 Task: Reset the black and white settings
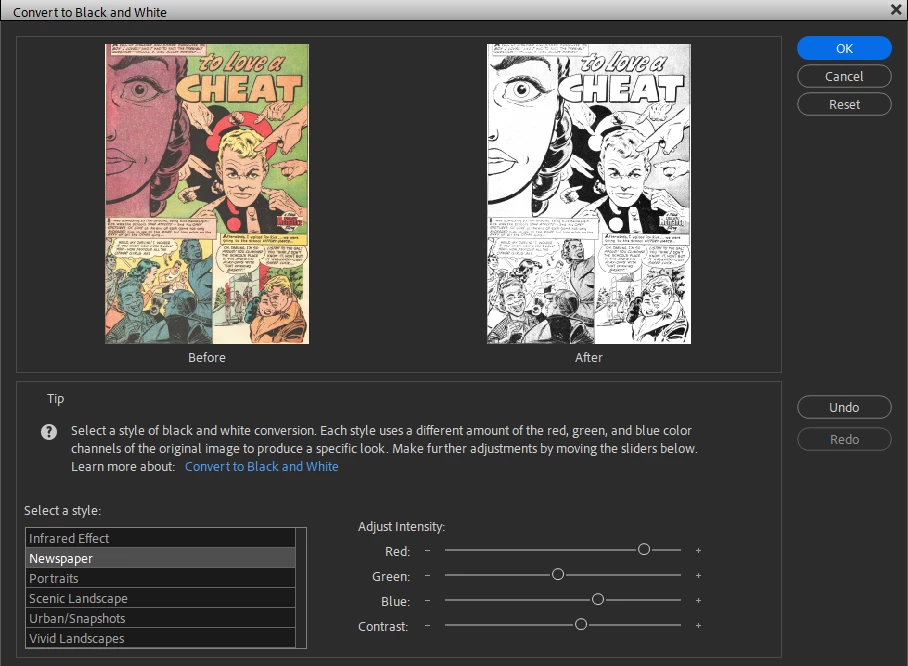[844, 105]
